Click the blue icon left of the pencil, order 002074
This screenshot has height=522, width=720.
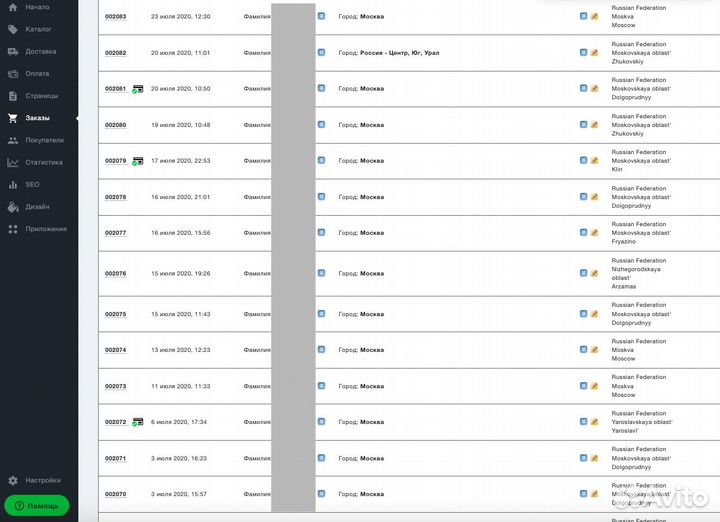[x=583, y=350]
